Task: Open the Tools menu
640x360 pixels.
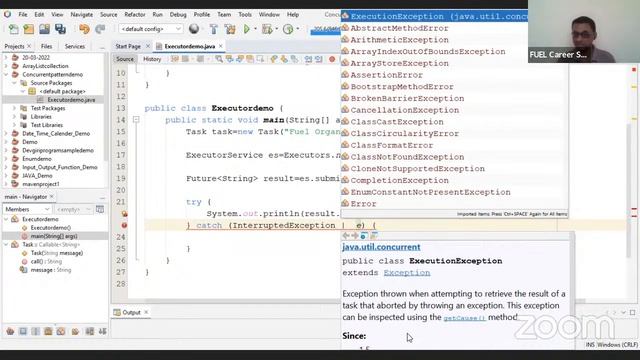Action: 245,14
